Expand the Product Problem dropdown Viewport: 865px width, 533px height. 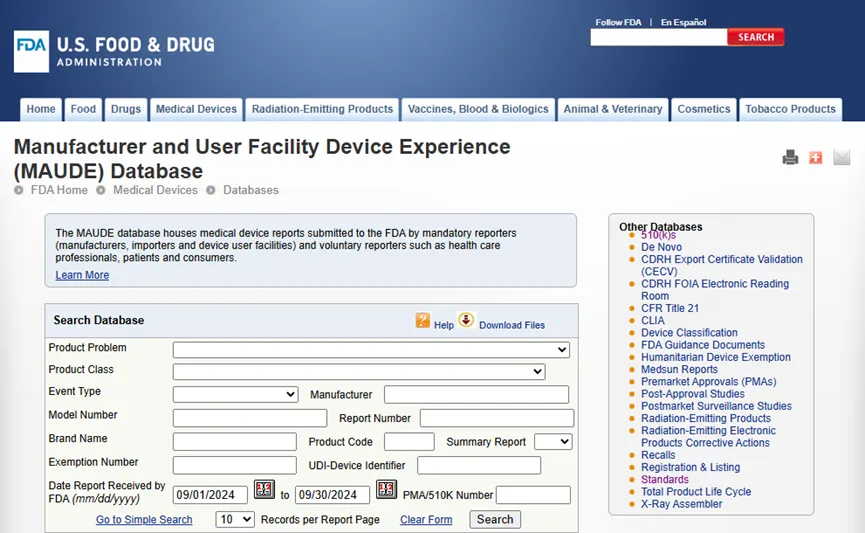371,350
